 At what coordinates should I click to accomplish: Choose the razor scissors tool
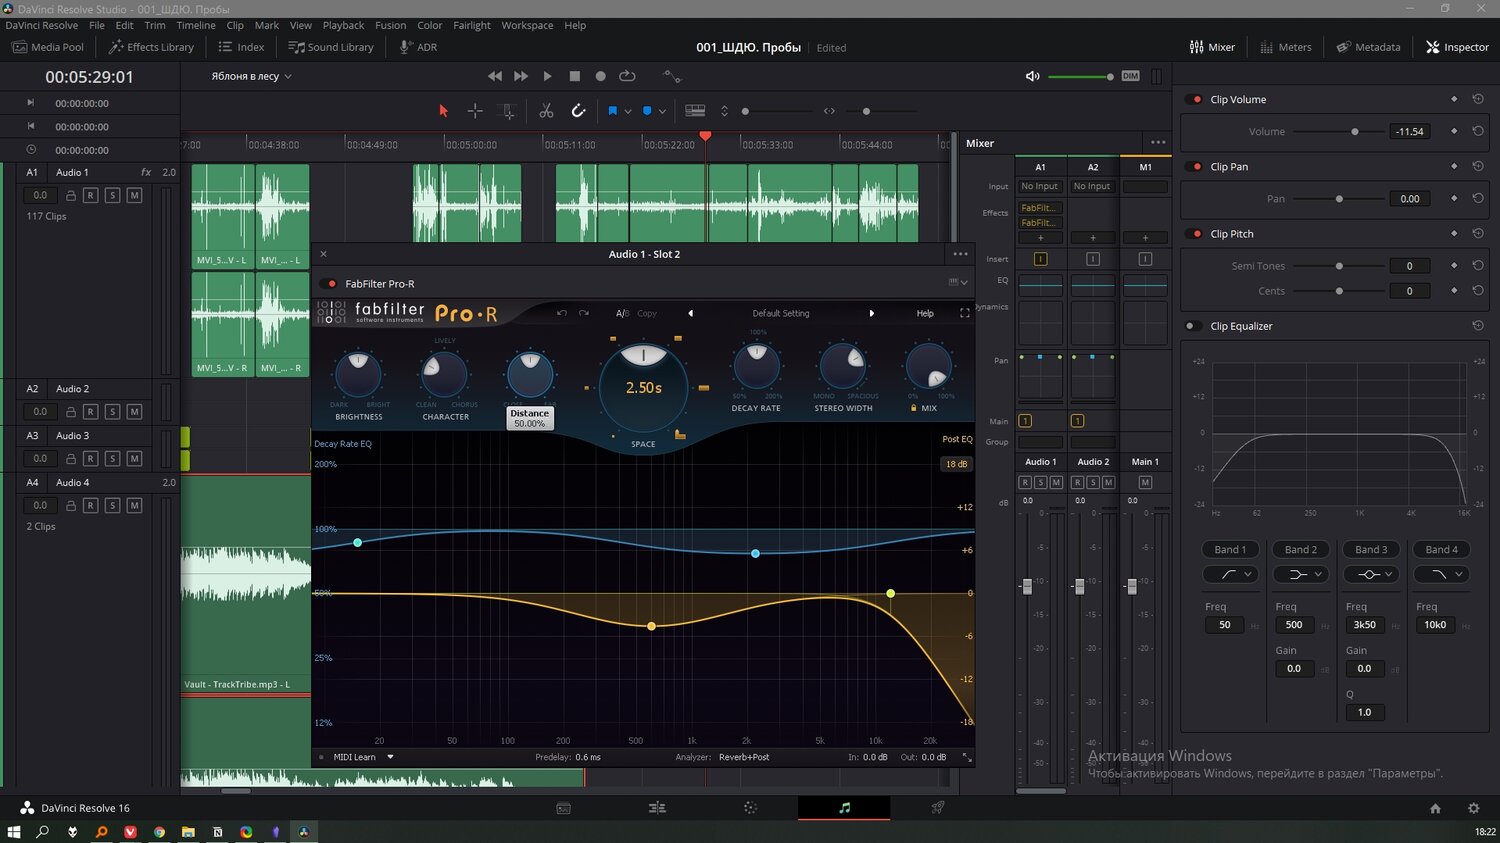tap(546, 111)
